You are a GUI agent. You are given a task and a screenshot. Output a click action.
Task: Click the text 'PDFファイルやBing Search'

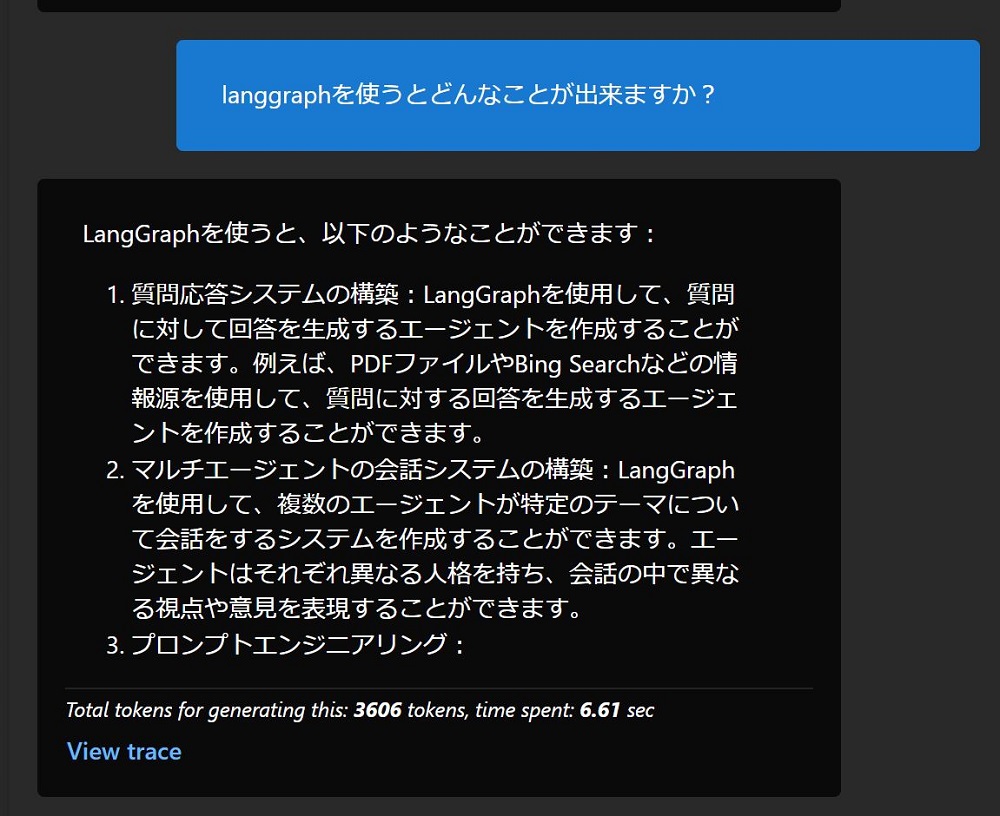(494, 363)
